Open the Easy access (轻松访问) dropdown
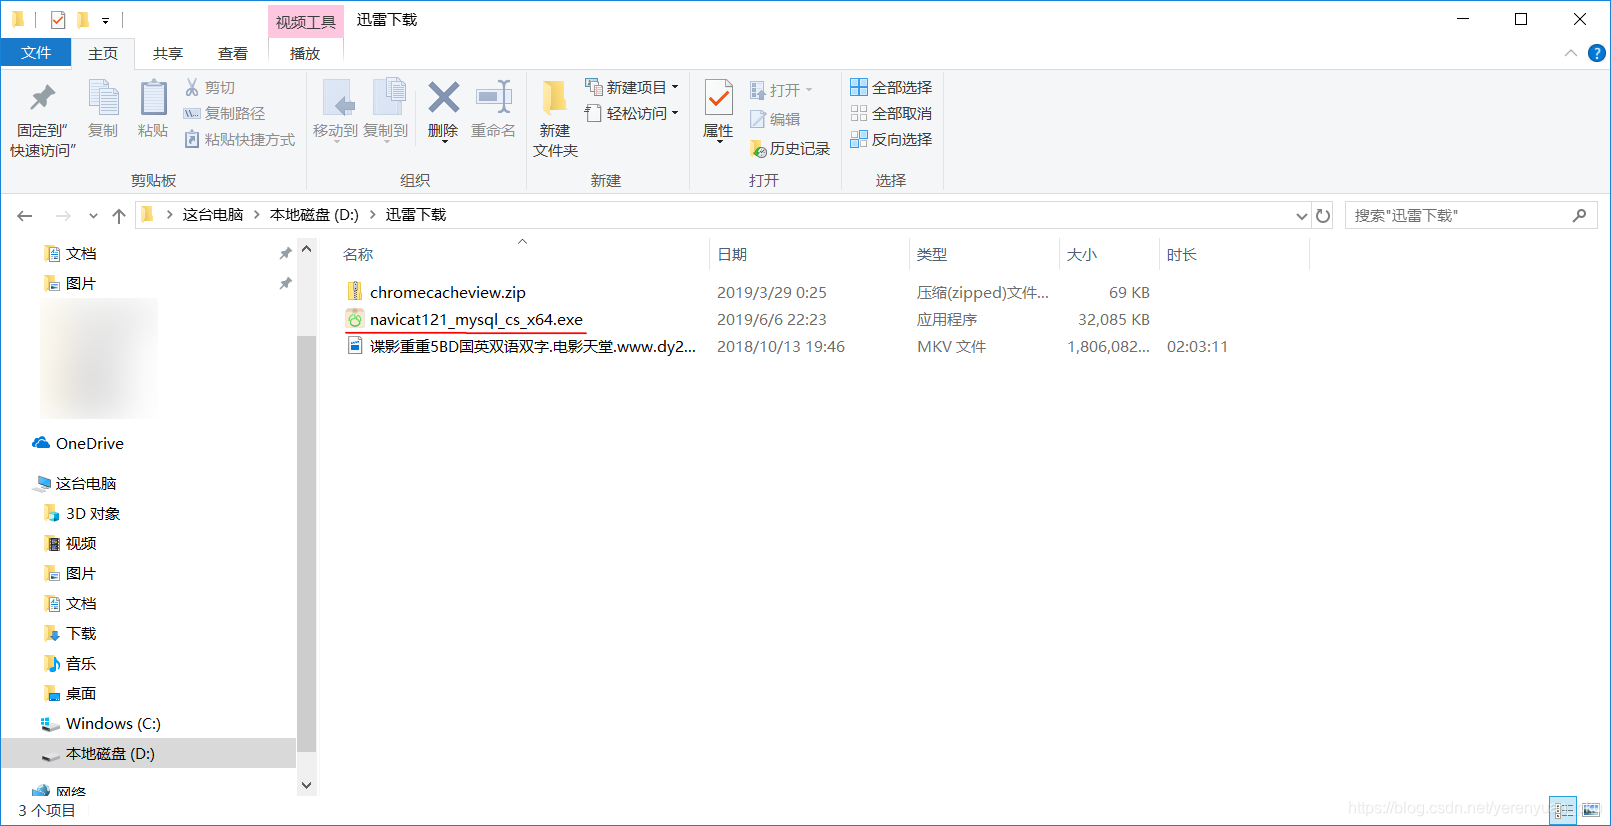Screen dimensions: 1611x826 coord(632,114)
